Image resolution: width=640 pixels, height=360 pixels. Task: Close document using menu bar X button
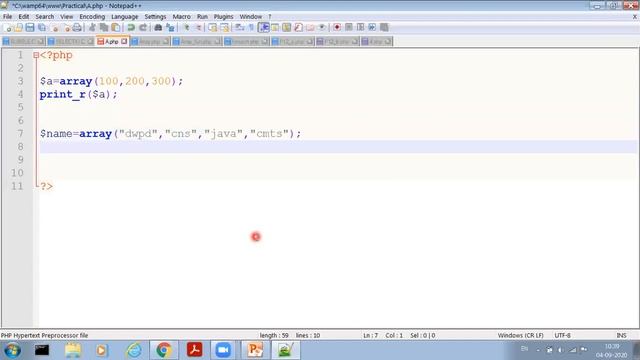click(x=635, y=17)
